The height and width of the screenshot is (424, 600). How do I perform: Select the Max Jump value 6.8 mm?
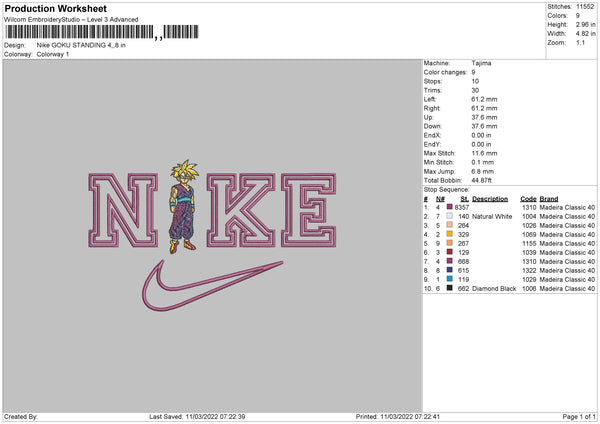tap(483, 171)
